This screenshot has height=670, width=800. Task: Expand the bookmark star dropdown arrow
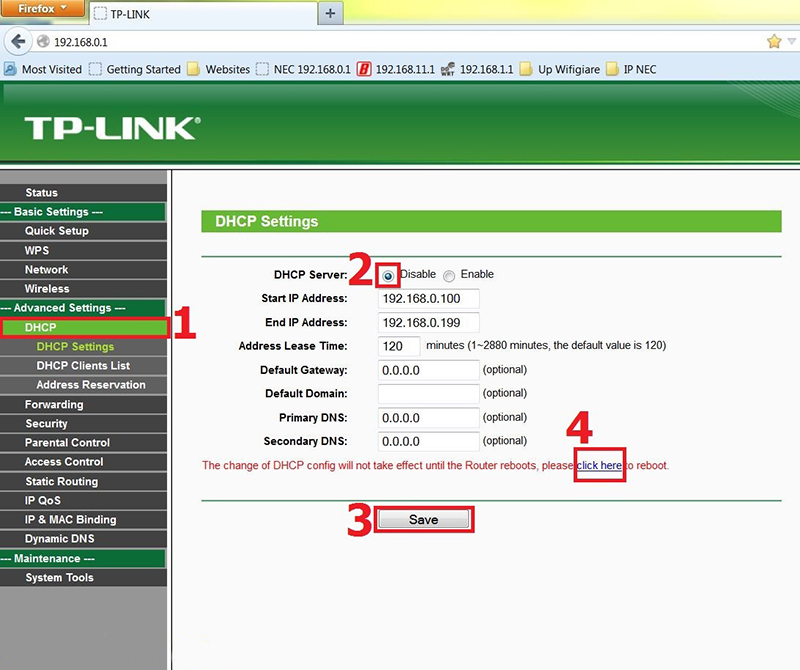point(791,41)
